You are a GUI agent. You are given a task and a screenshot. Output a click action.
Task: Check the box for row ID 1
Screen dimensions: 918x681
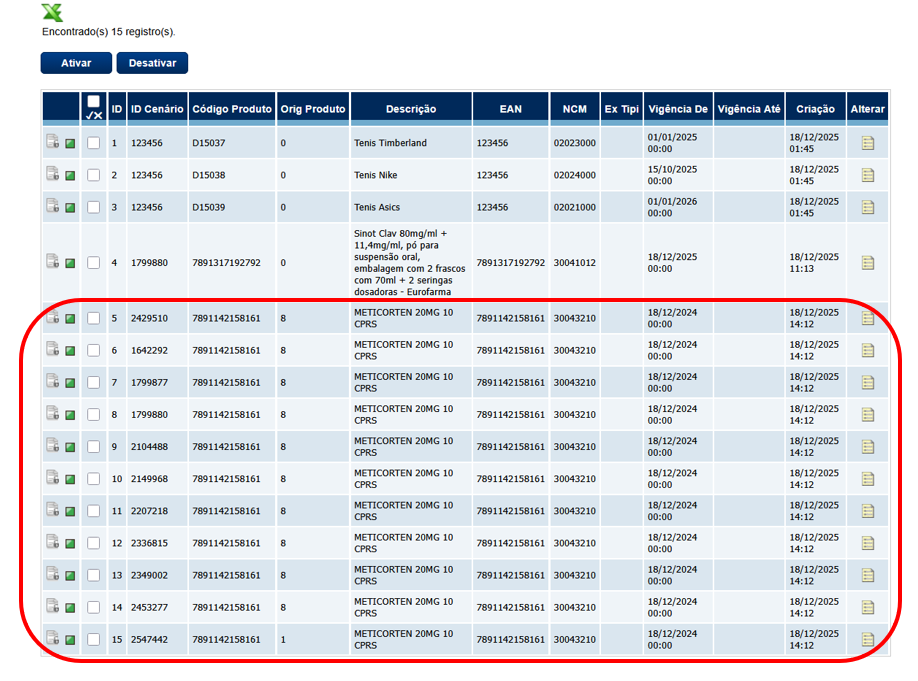(x=94, y=143)
